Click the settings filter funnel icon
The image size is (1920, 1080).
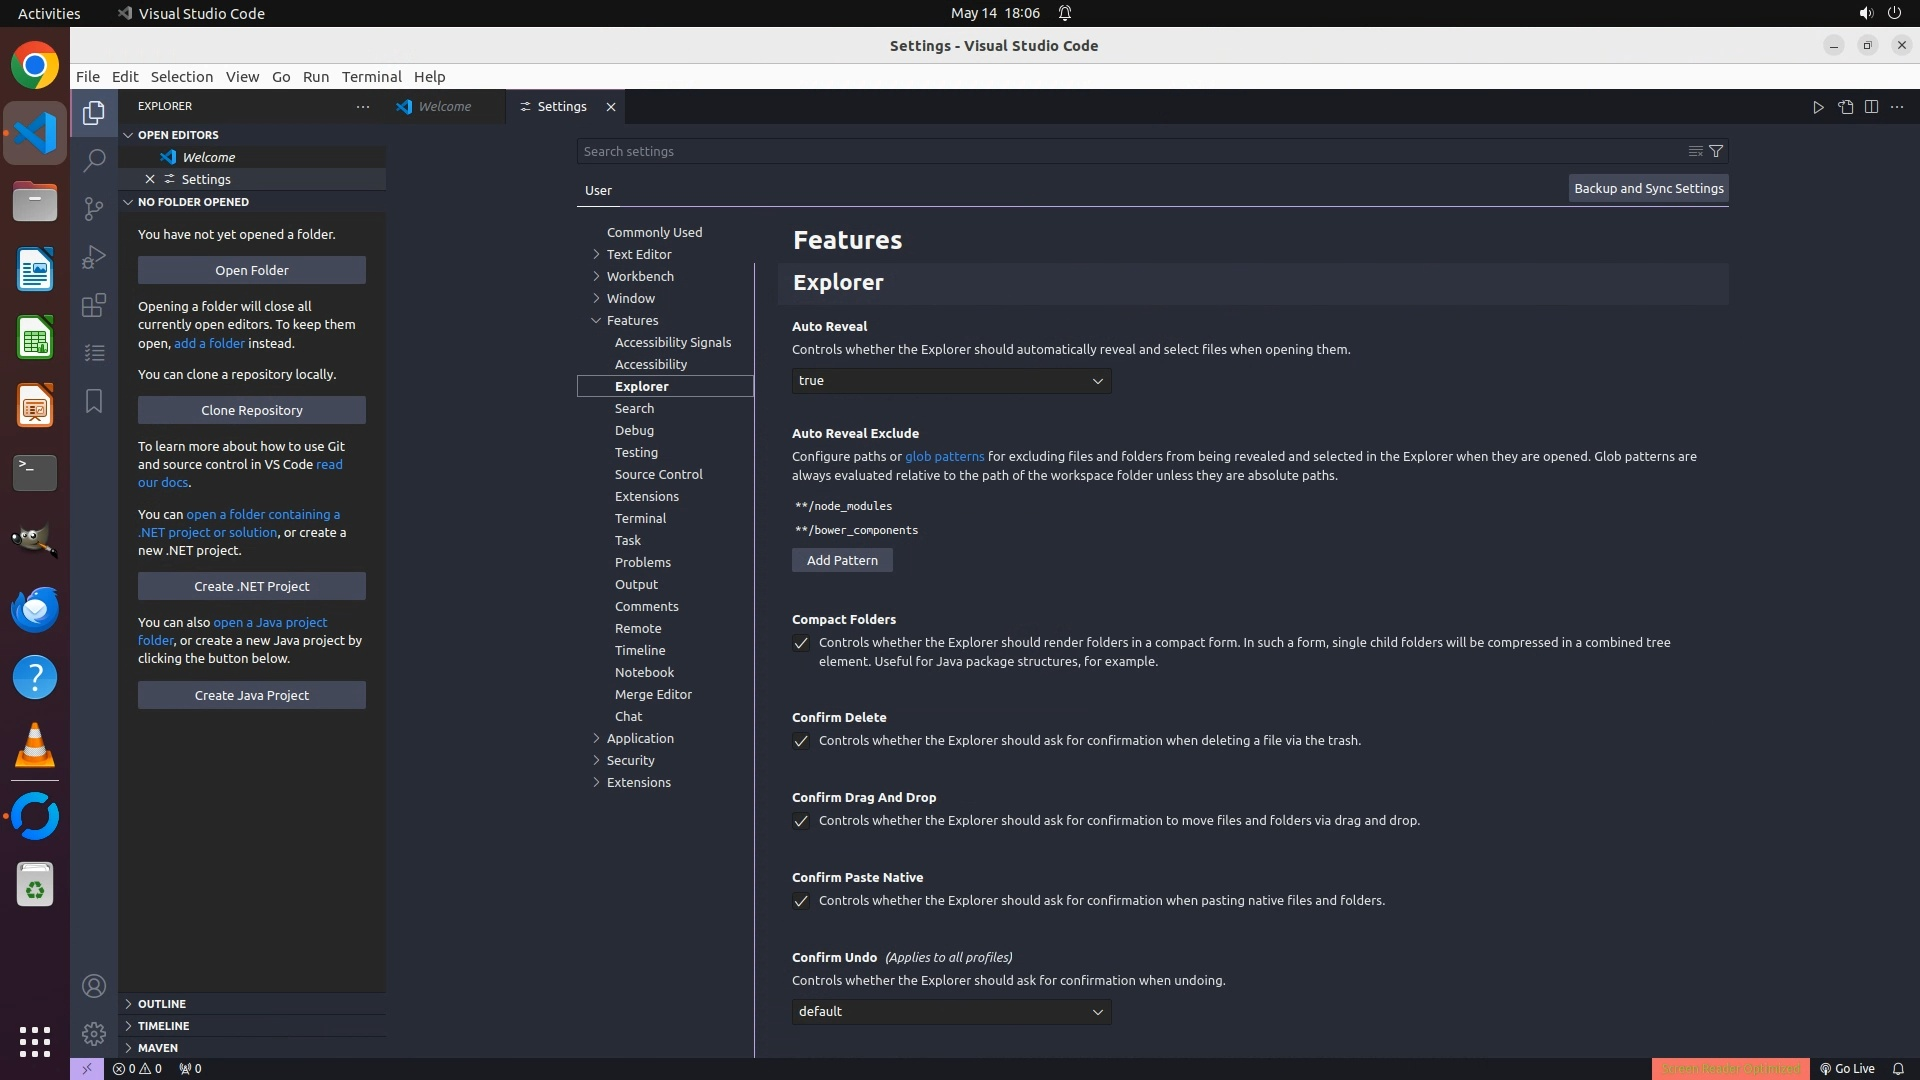pyautogui.click(x=1716, y=151)
